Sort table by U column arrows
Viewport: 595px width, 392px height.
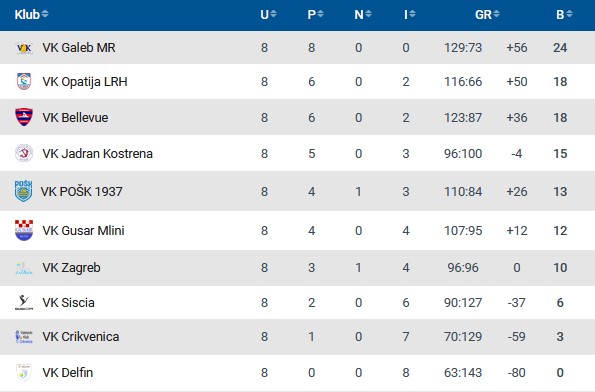tap(268, 14)
